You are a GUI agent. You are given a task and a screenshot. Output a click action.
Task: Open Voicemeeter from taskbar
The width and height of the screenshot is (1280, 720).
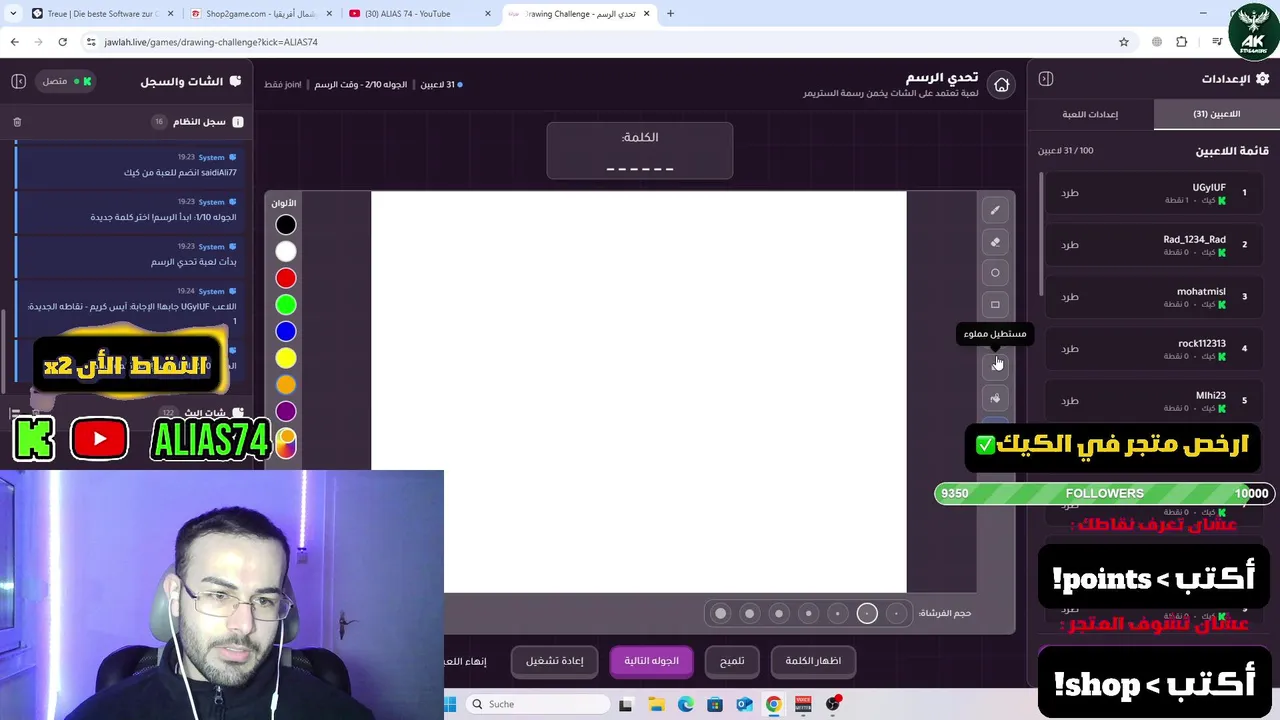point(803,705)
